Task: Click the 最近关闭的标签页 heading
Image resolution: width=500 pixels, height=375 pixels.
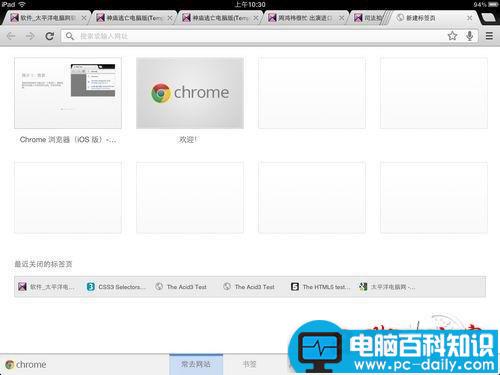Action: [x=43, y=264]
